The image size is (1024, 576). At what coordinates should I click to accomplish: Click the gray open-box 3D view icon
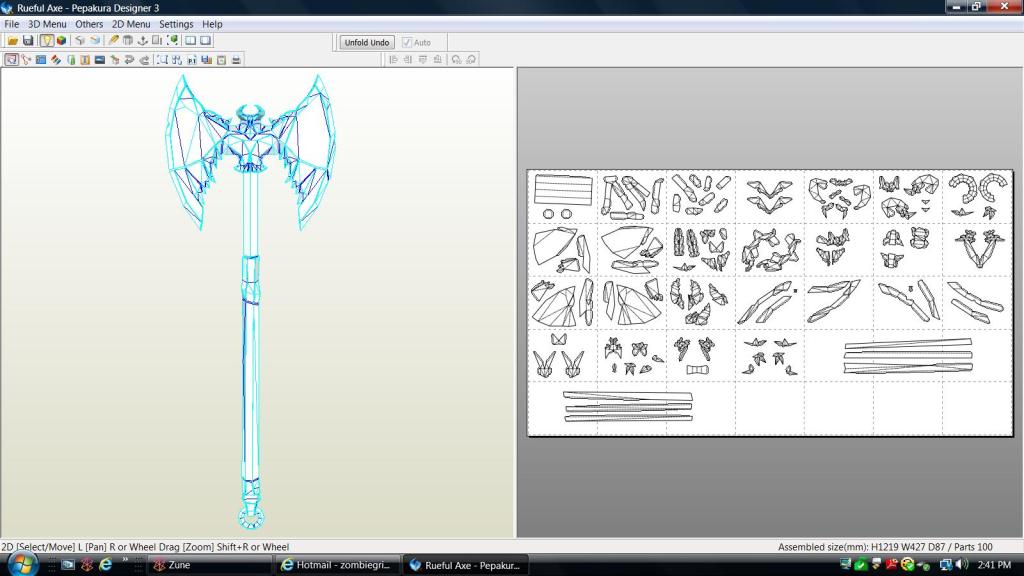(x=80, y=40)
